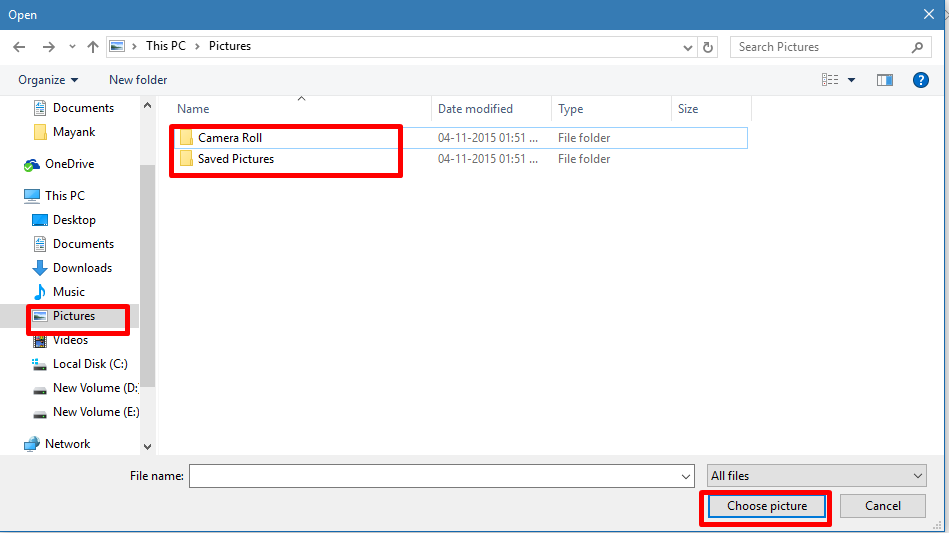
Task: Select Pictures in the navigation pane
Action: click(73, 316)
